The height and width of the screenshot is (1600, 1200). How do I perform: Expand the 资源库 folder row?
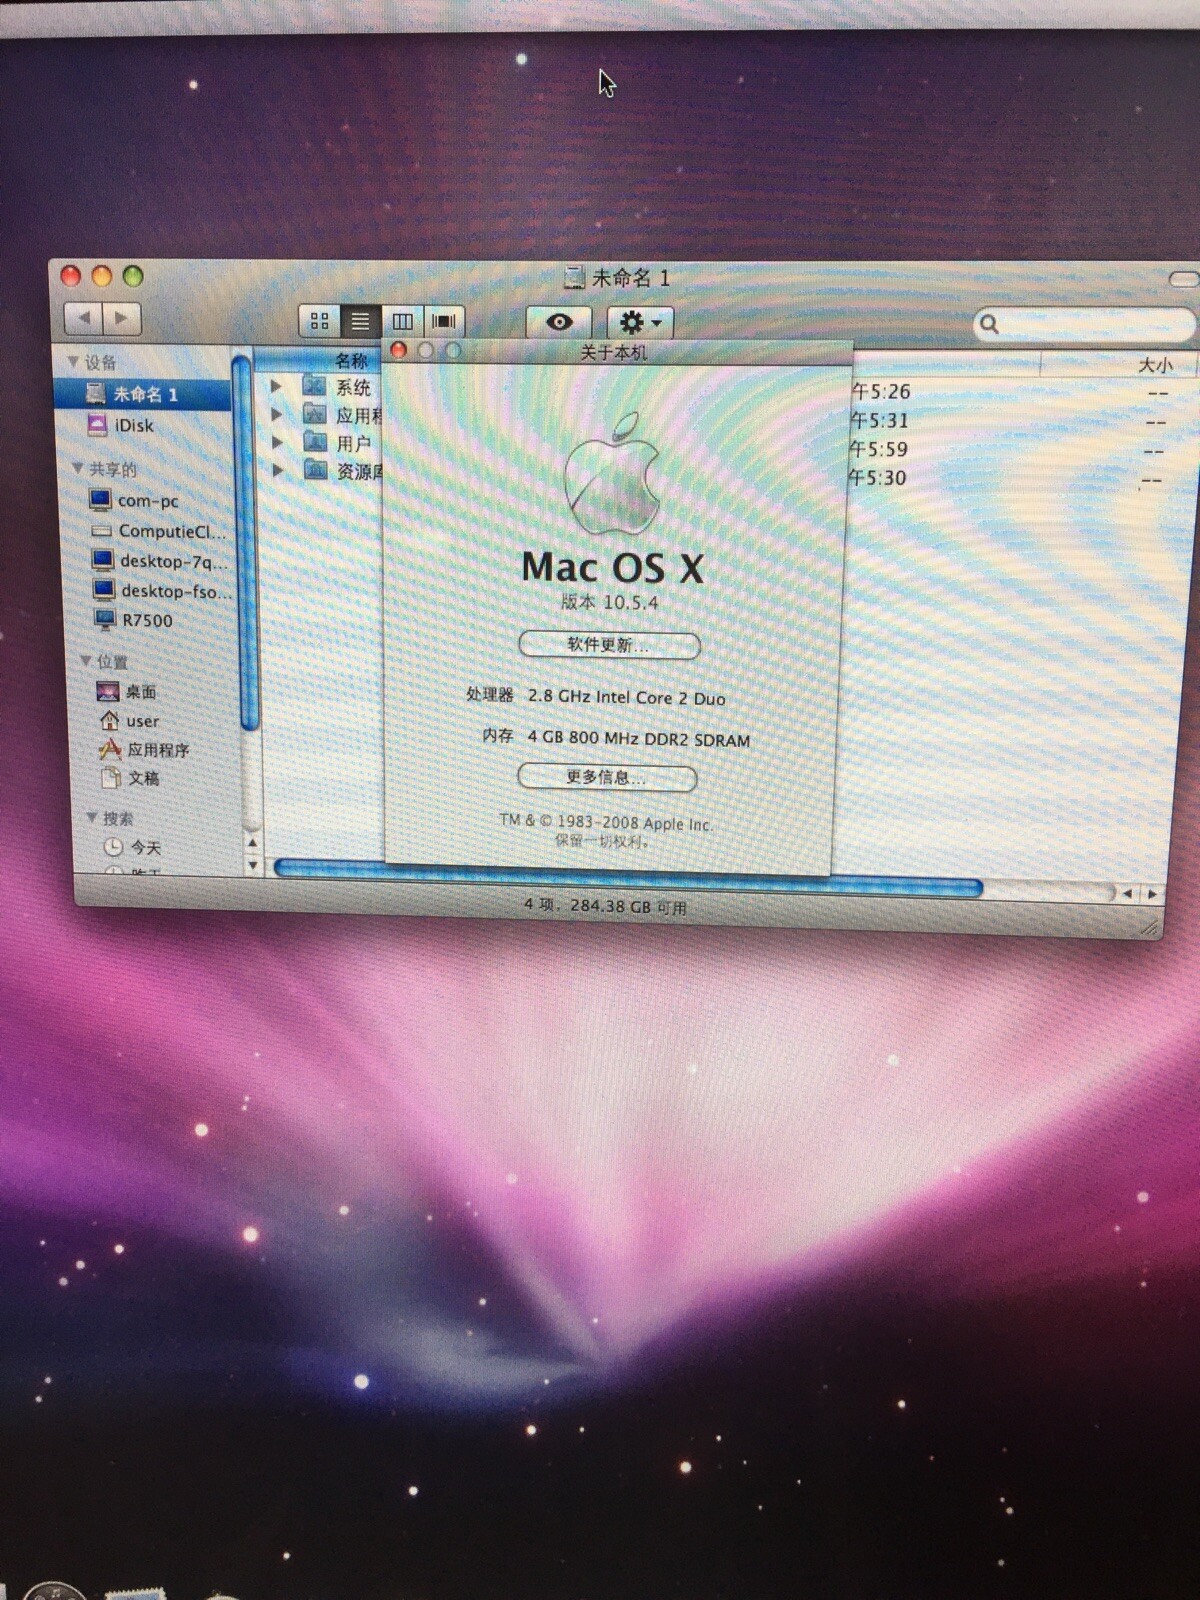click(279, 469)
